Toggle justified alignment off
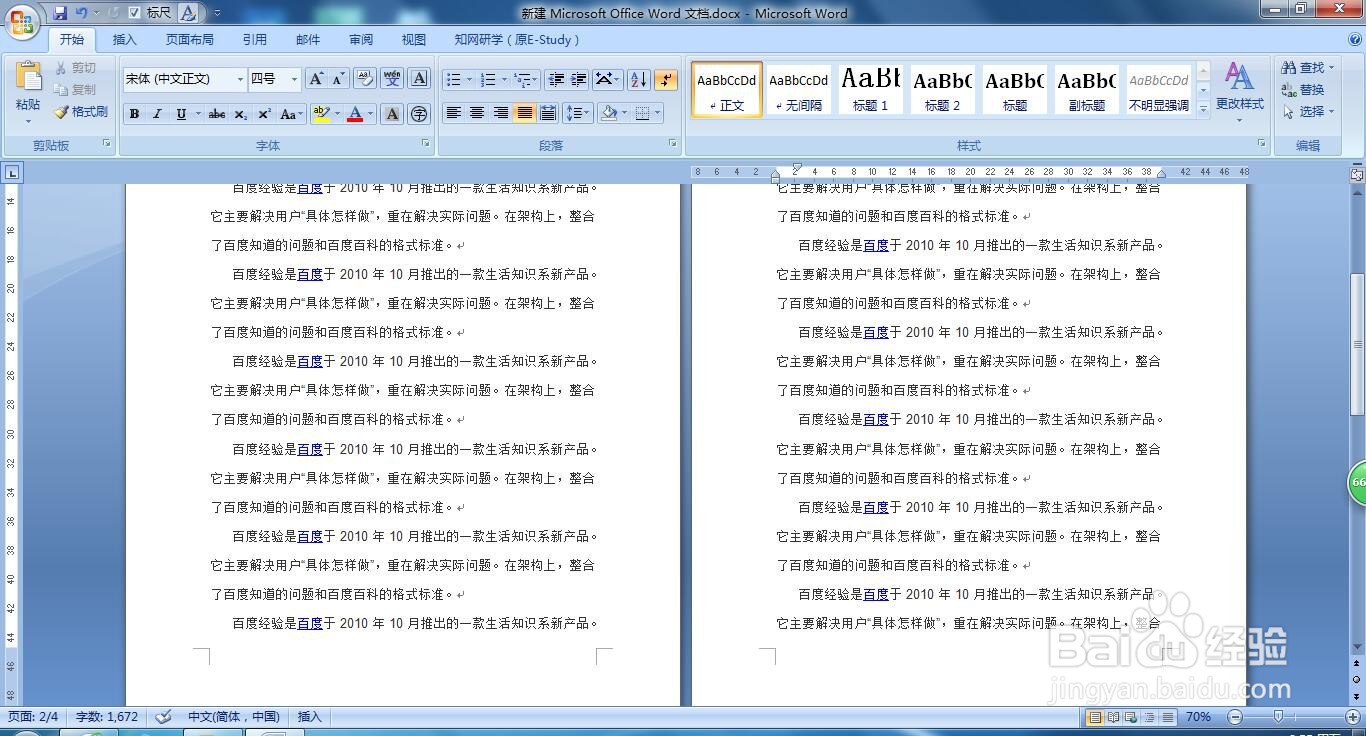The height and width of the screenshot is (736, 1366). [x=524, y=113]
